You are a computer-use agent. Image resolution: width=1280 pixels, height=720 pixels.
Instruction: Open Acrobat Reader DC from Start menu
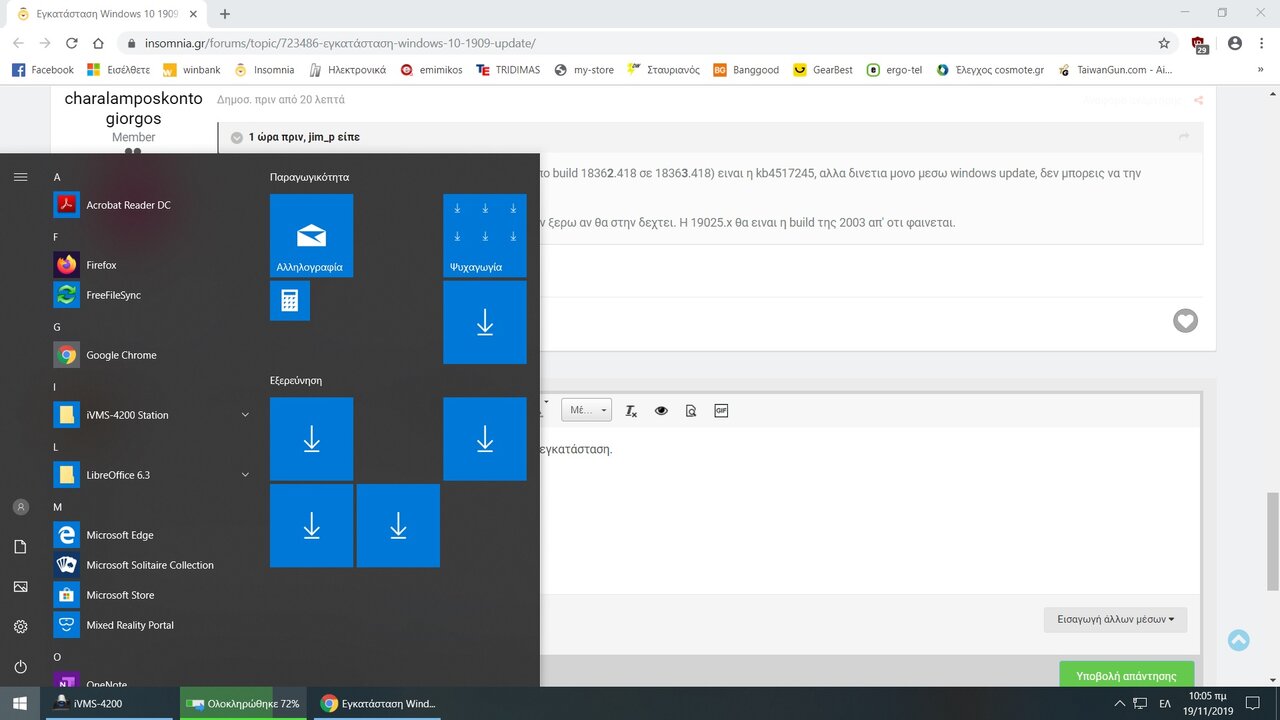point(128,205)
